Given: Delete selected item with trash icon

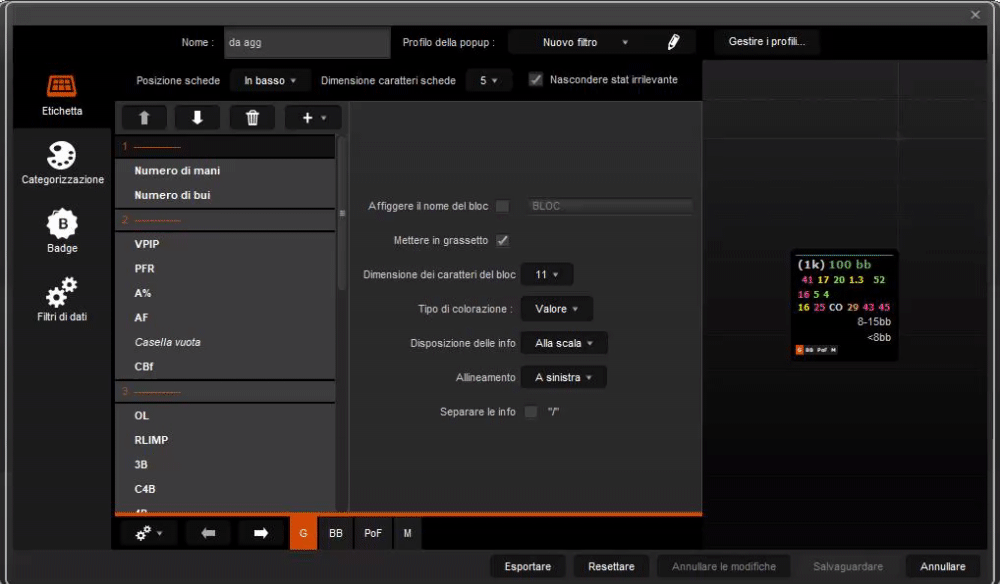Looking at the screenshot, I should click(253, 117).
